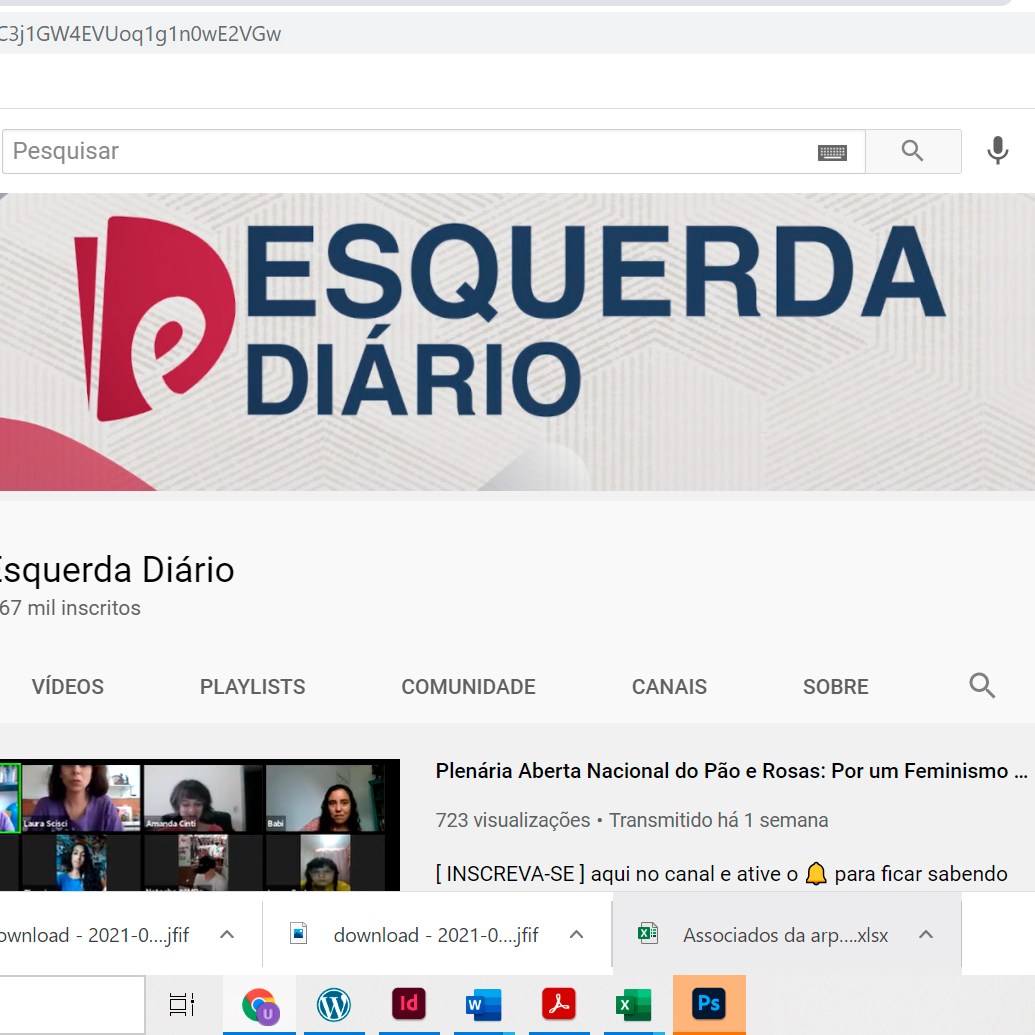Launch WordPress from the taskbar
The height and width of the screenshot is (1035, 1035).
pos(334,1004)
